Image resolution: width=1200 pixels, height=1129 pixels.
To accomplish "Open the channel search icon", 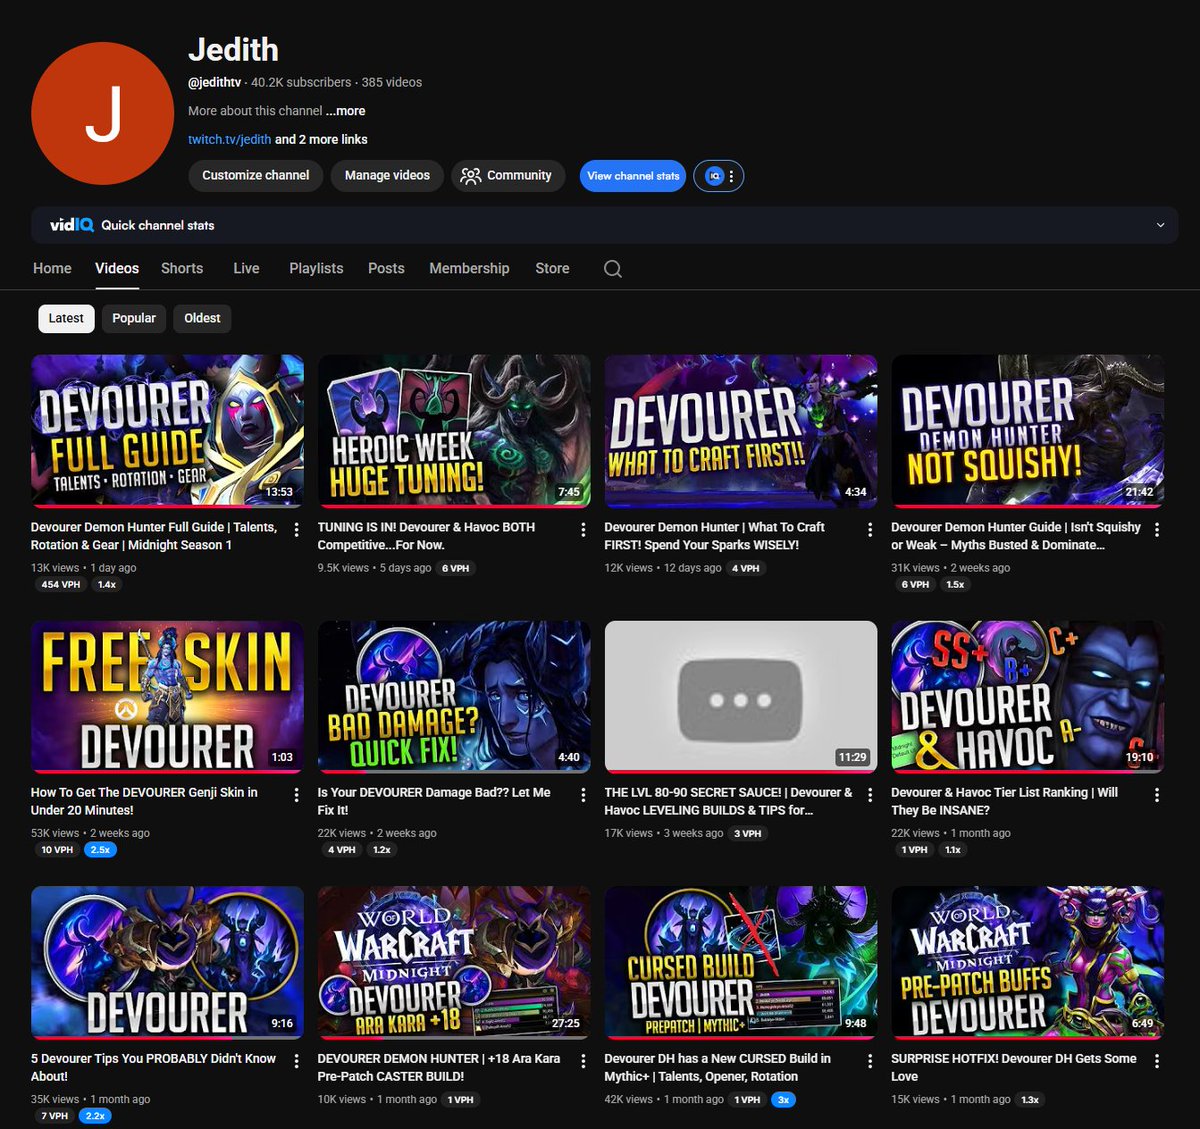I will click(x=612, y=268).
